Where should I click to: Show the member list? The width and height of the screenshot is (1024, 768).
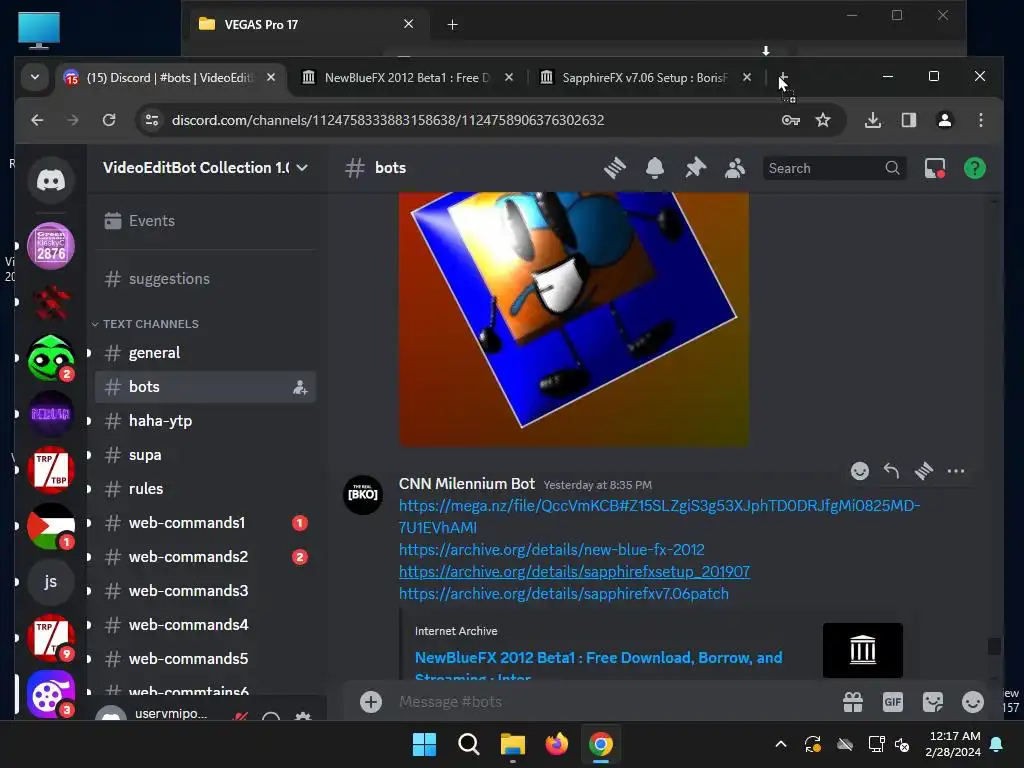click(735, 168)
